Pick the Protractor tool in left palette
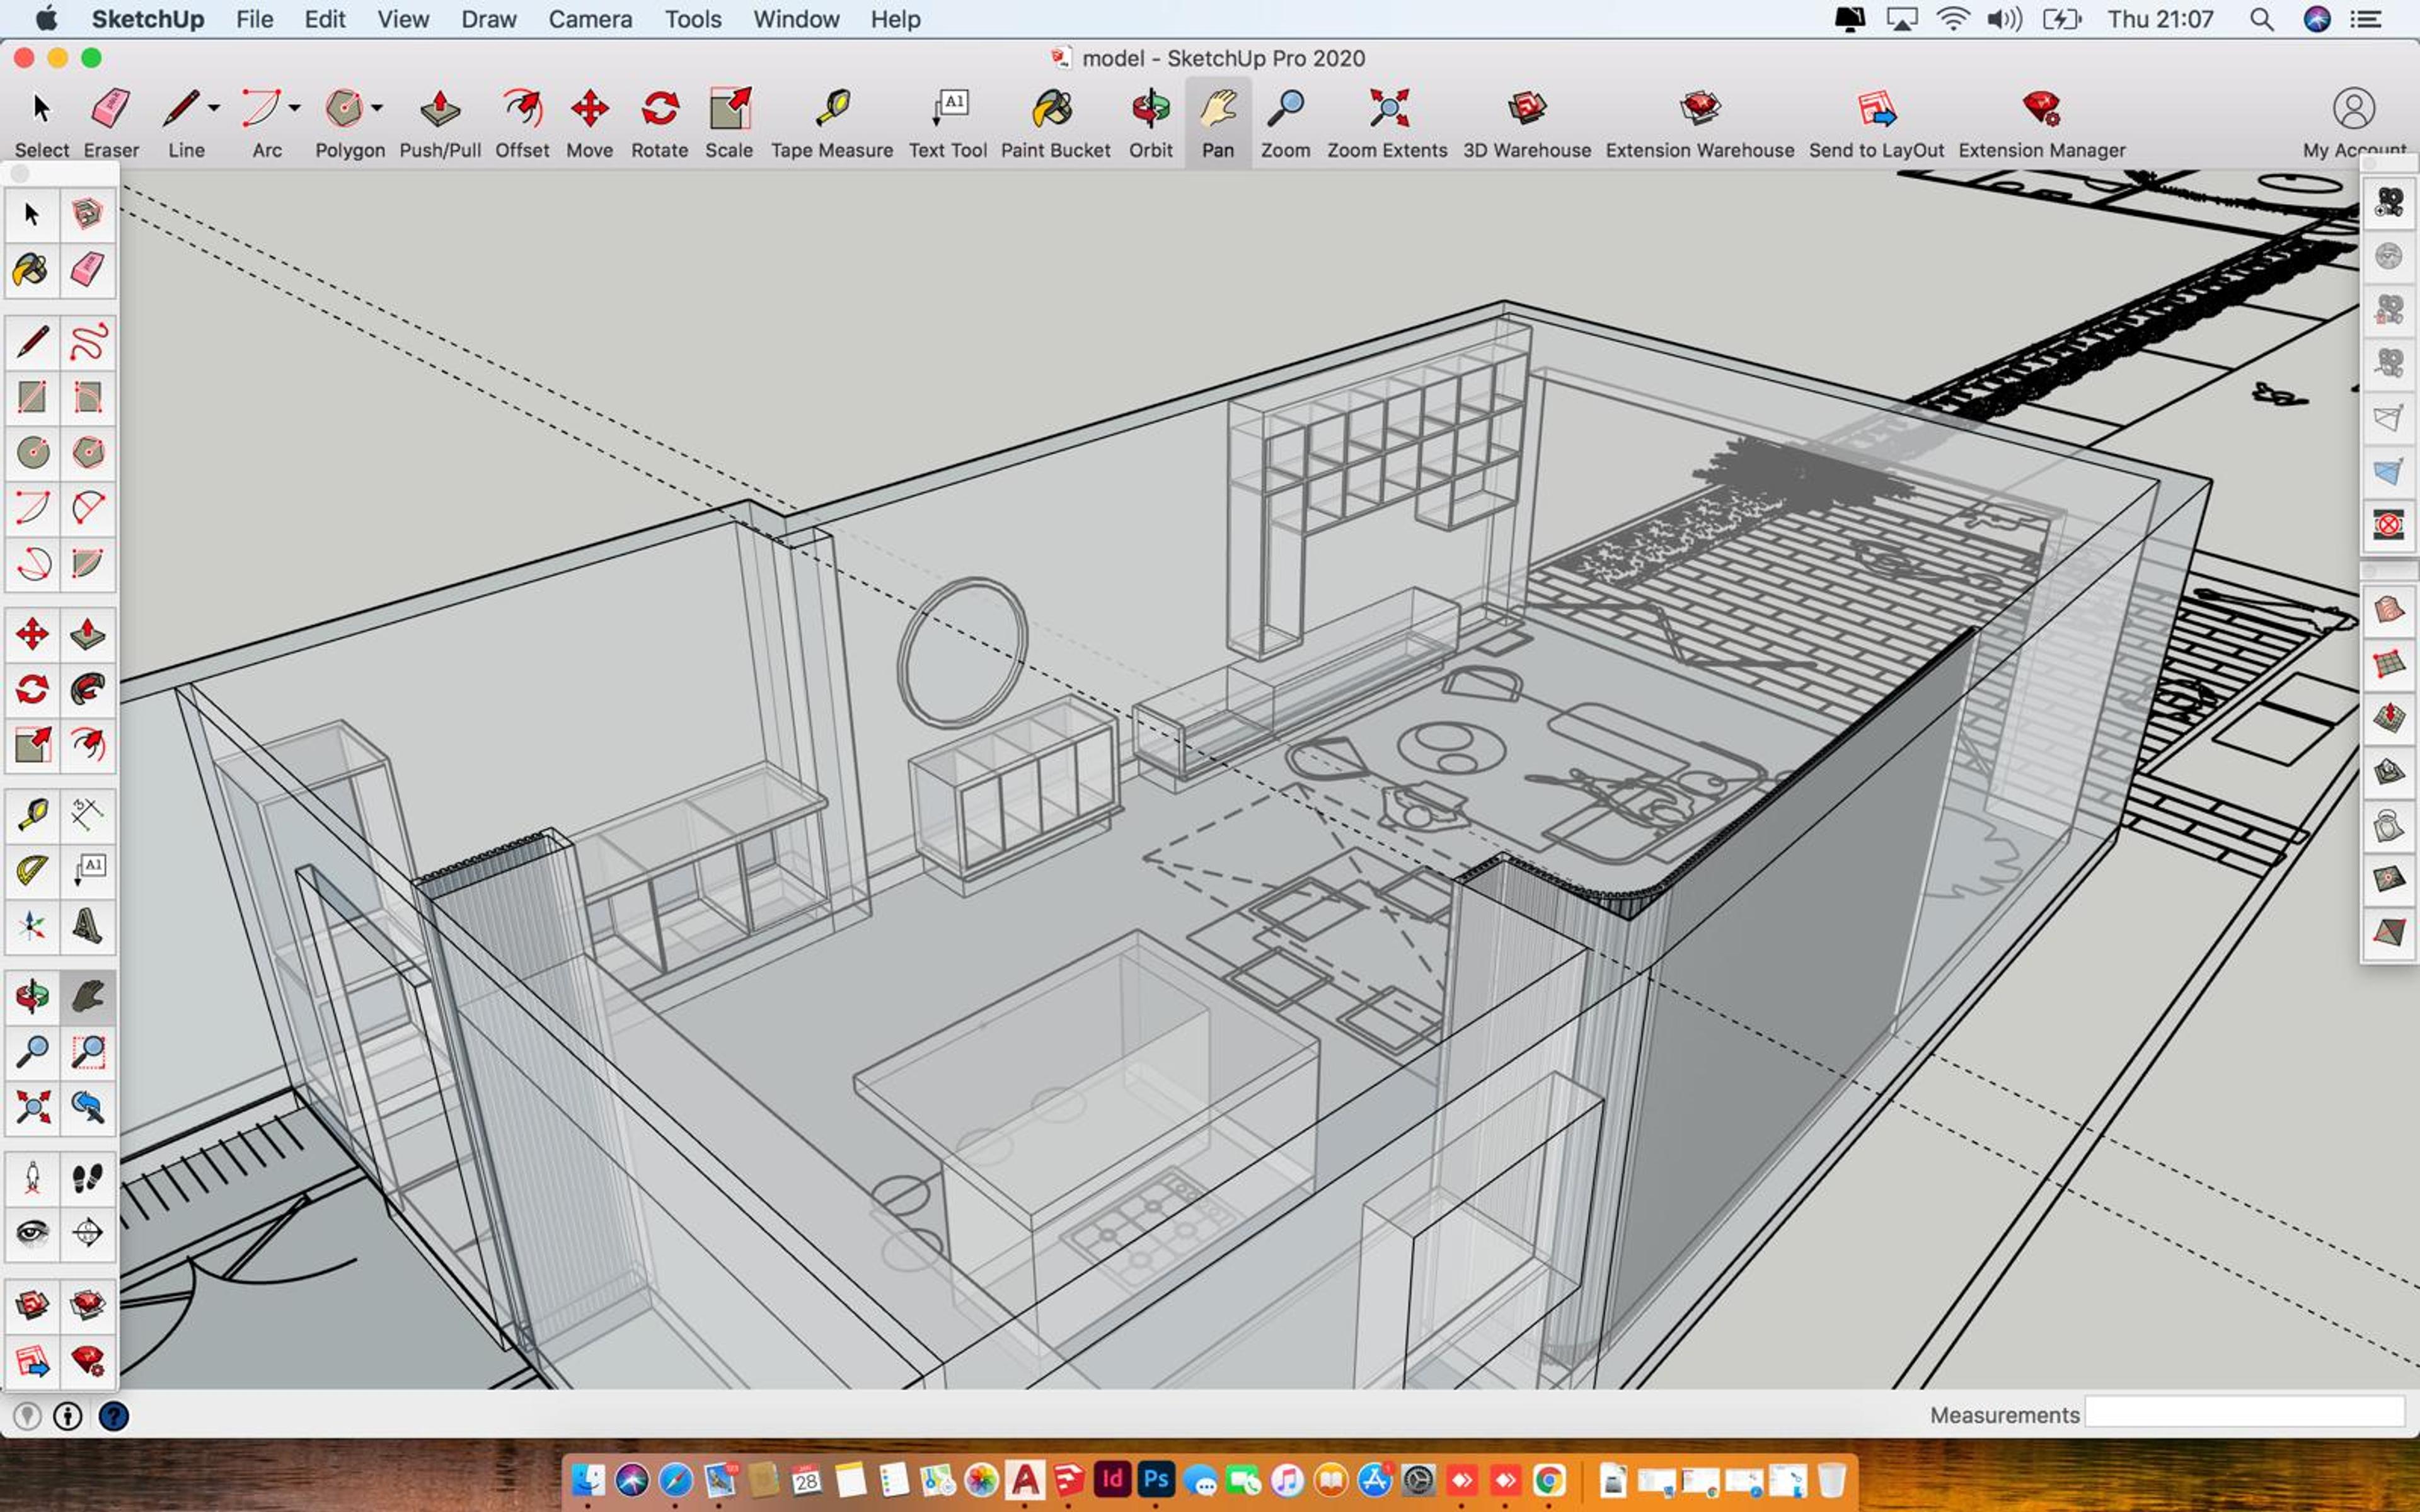Image resolution: width=2420 pixels, height=1512 pixels. (32, 870)
